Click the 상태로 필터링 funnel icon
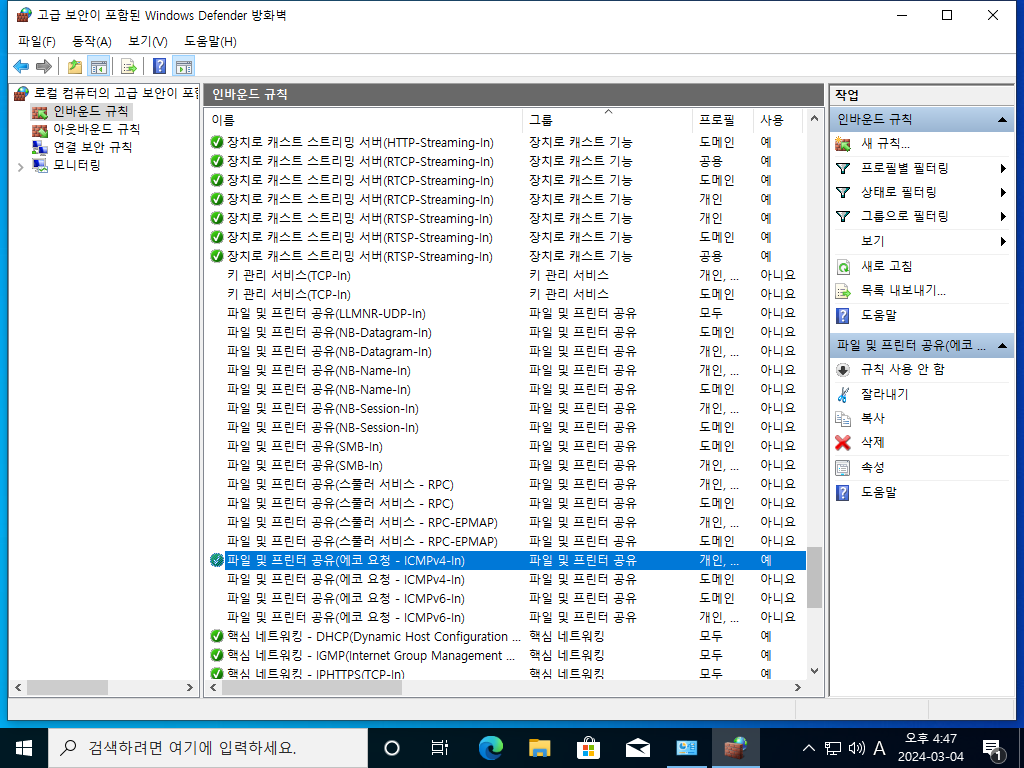The height and width of the screenshot is (768, 1024). pos(843,193)
